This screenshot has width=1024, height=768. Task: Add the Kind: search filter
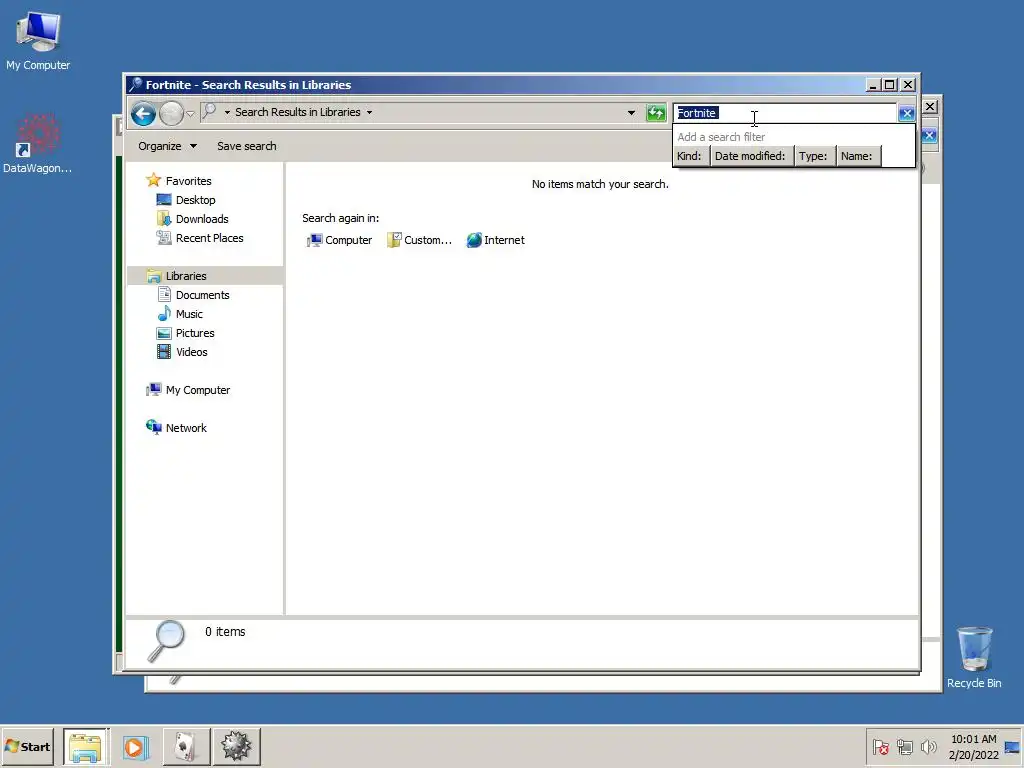pos(689,156)
